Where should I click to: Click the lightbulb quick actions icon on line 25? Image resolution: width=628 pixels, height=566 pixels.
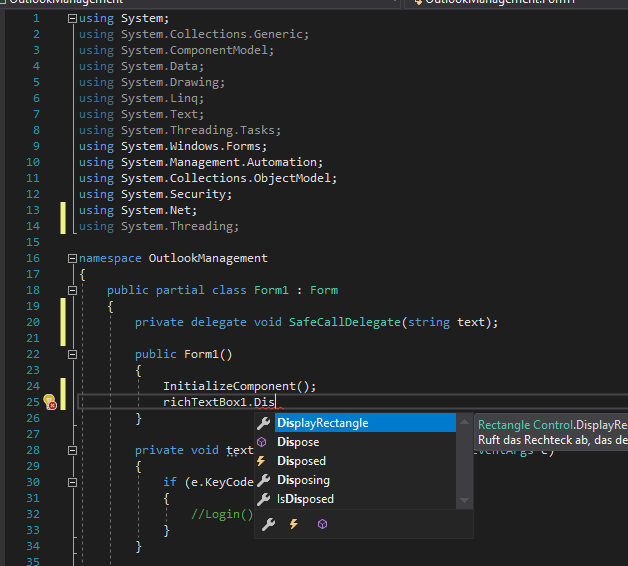pos(49,402)
